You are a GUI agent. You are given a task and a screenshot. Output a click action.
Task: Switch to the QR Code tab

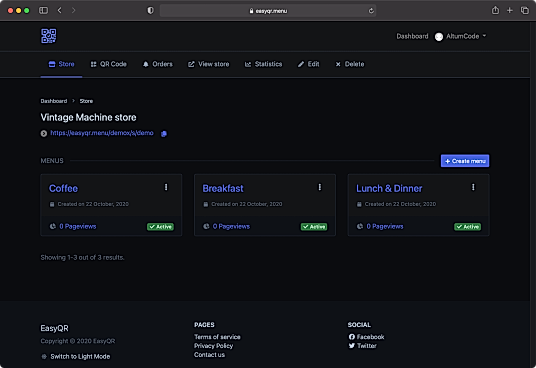click(108, 64)
